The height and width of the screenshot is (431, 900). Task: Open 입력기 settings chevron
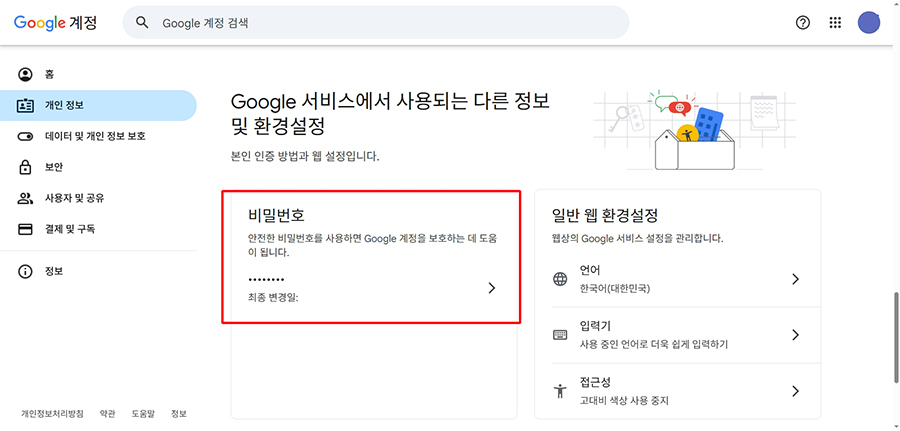pos(795,335)
